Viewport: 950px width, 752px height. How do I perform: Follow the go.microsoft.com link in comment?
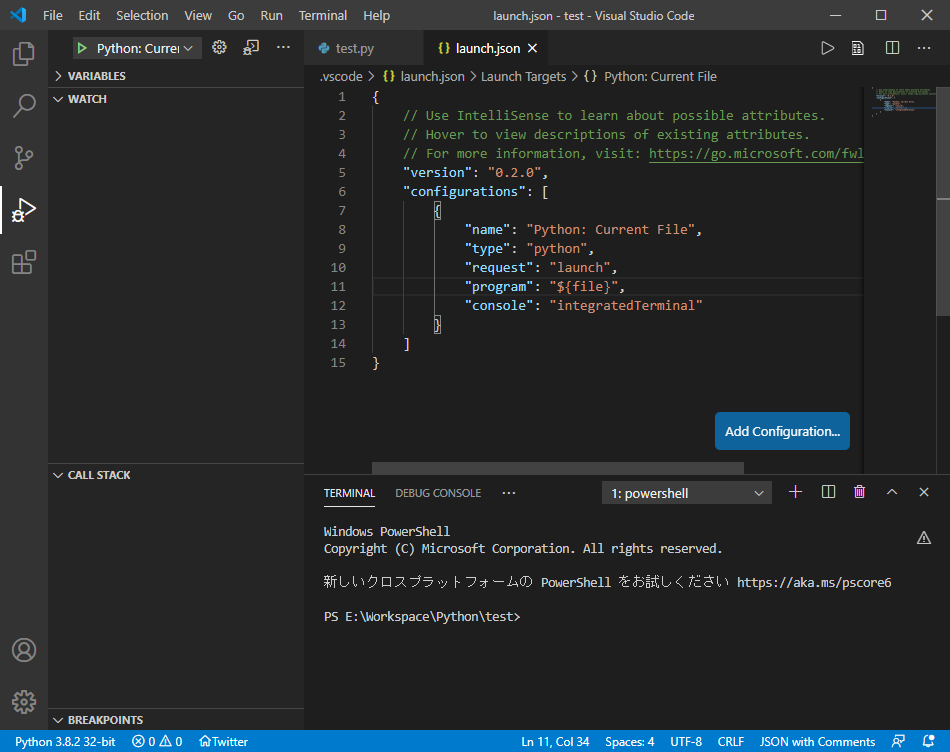click(x=756, y=153)
